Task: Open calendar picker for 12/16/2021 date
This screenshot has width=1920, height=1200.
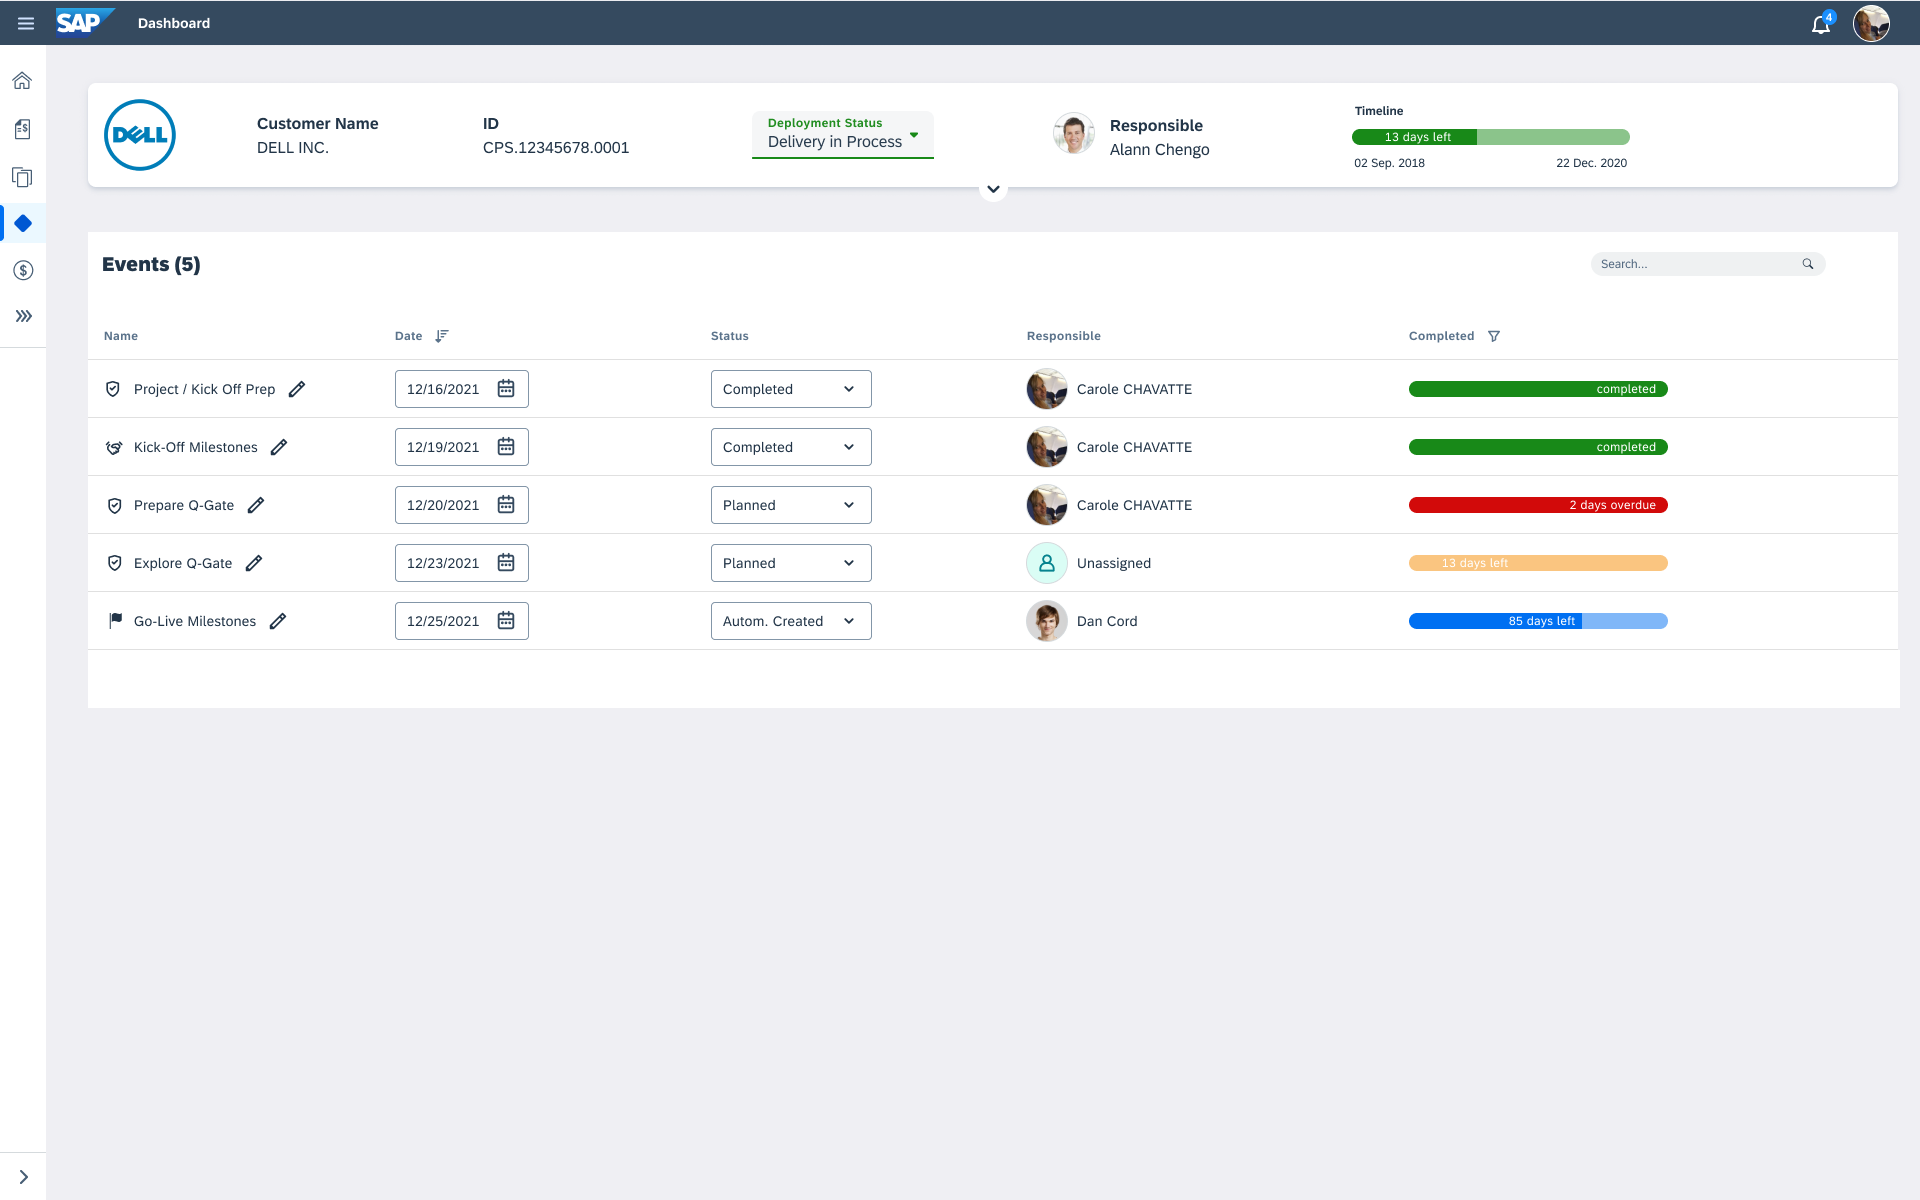Action: [x=506, y=389]
